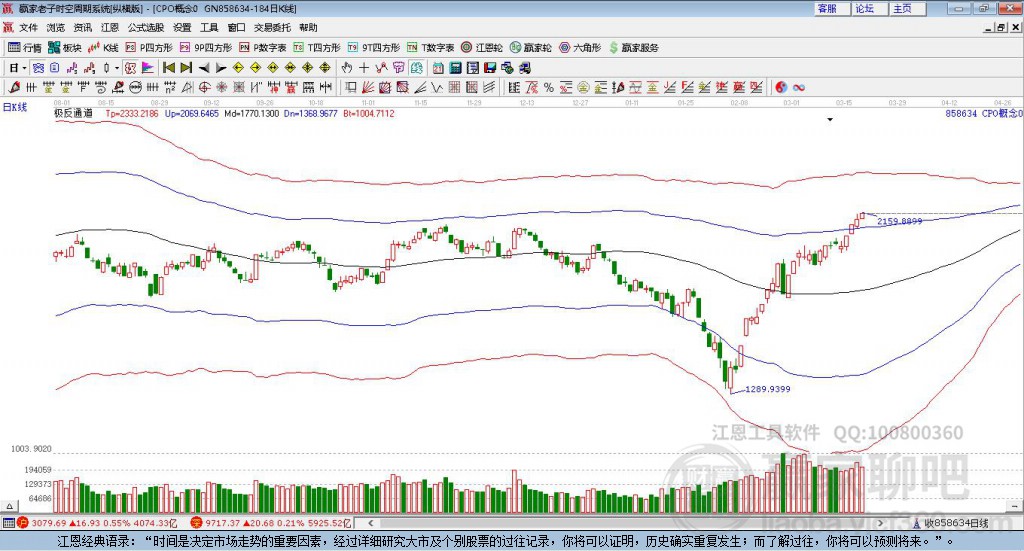Click the 日K线 label at chart corner
This screenshot has width=1024, height=551.
tap(15, 107)
